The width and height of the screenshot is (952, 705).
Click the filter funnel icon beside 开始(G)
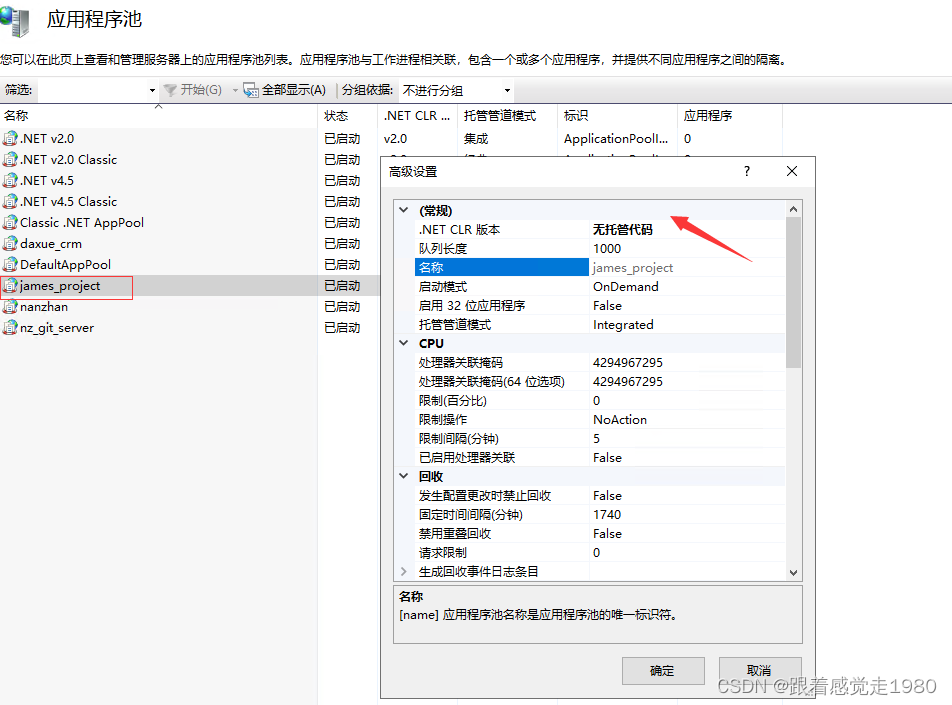click(x=172, y=89)
